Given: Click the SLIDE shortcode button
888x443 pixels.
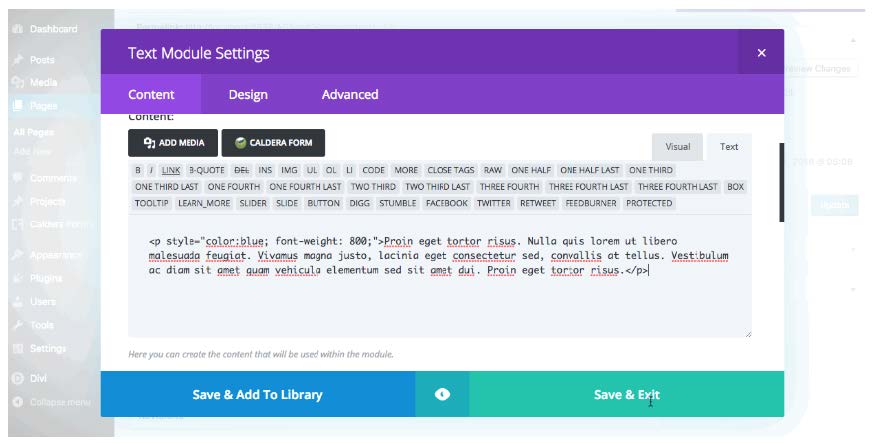Looking at the screenshot, I should click(287, 203).
